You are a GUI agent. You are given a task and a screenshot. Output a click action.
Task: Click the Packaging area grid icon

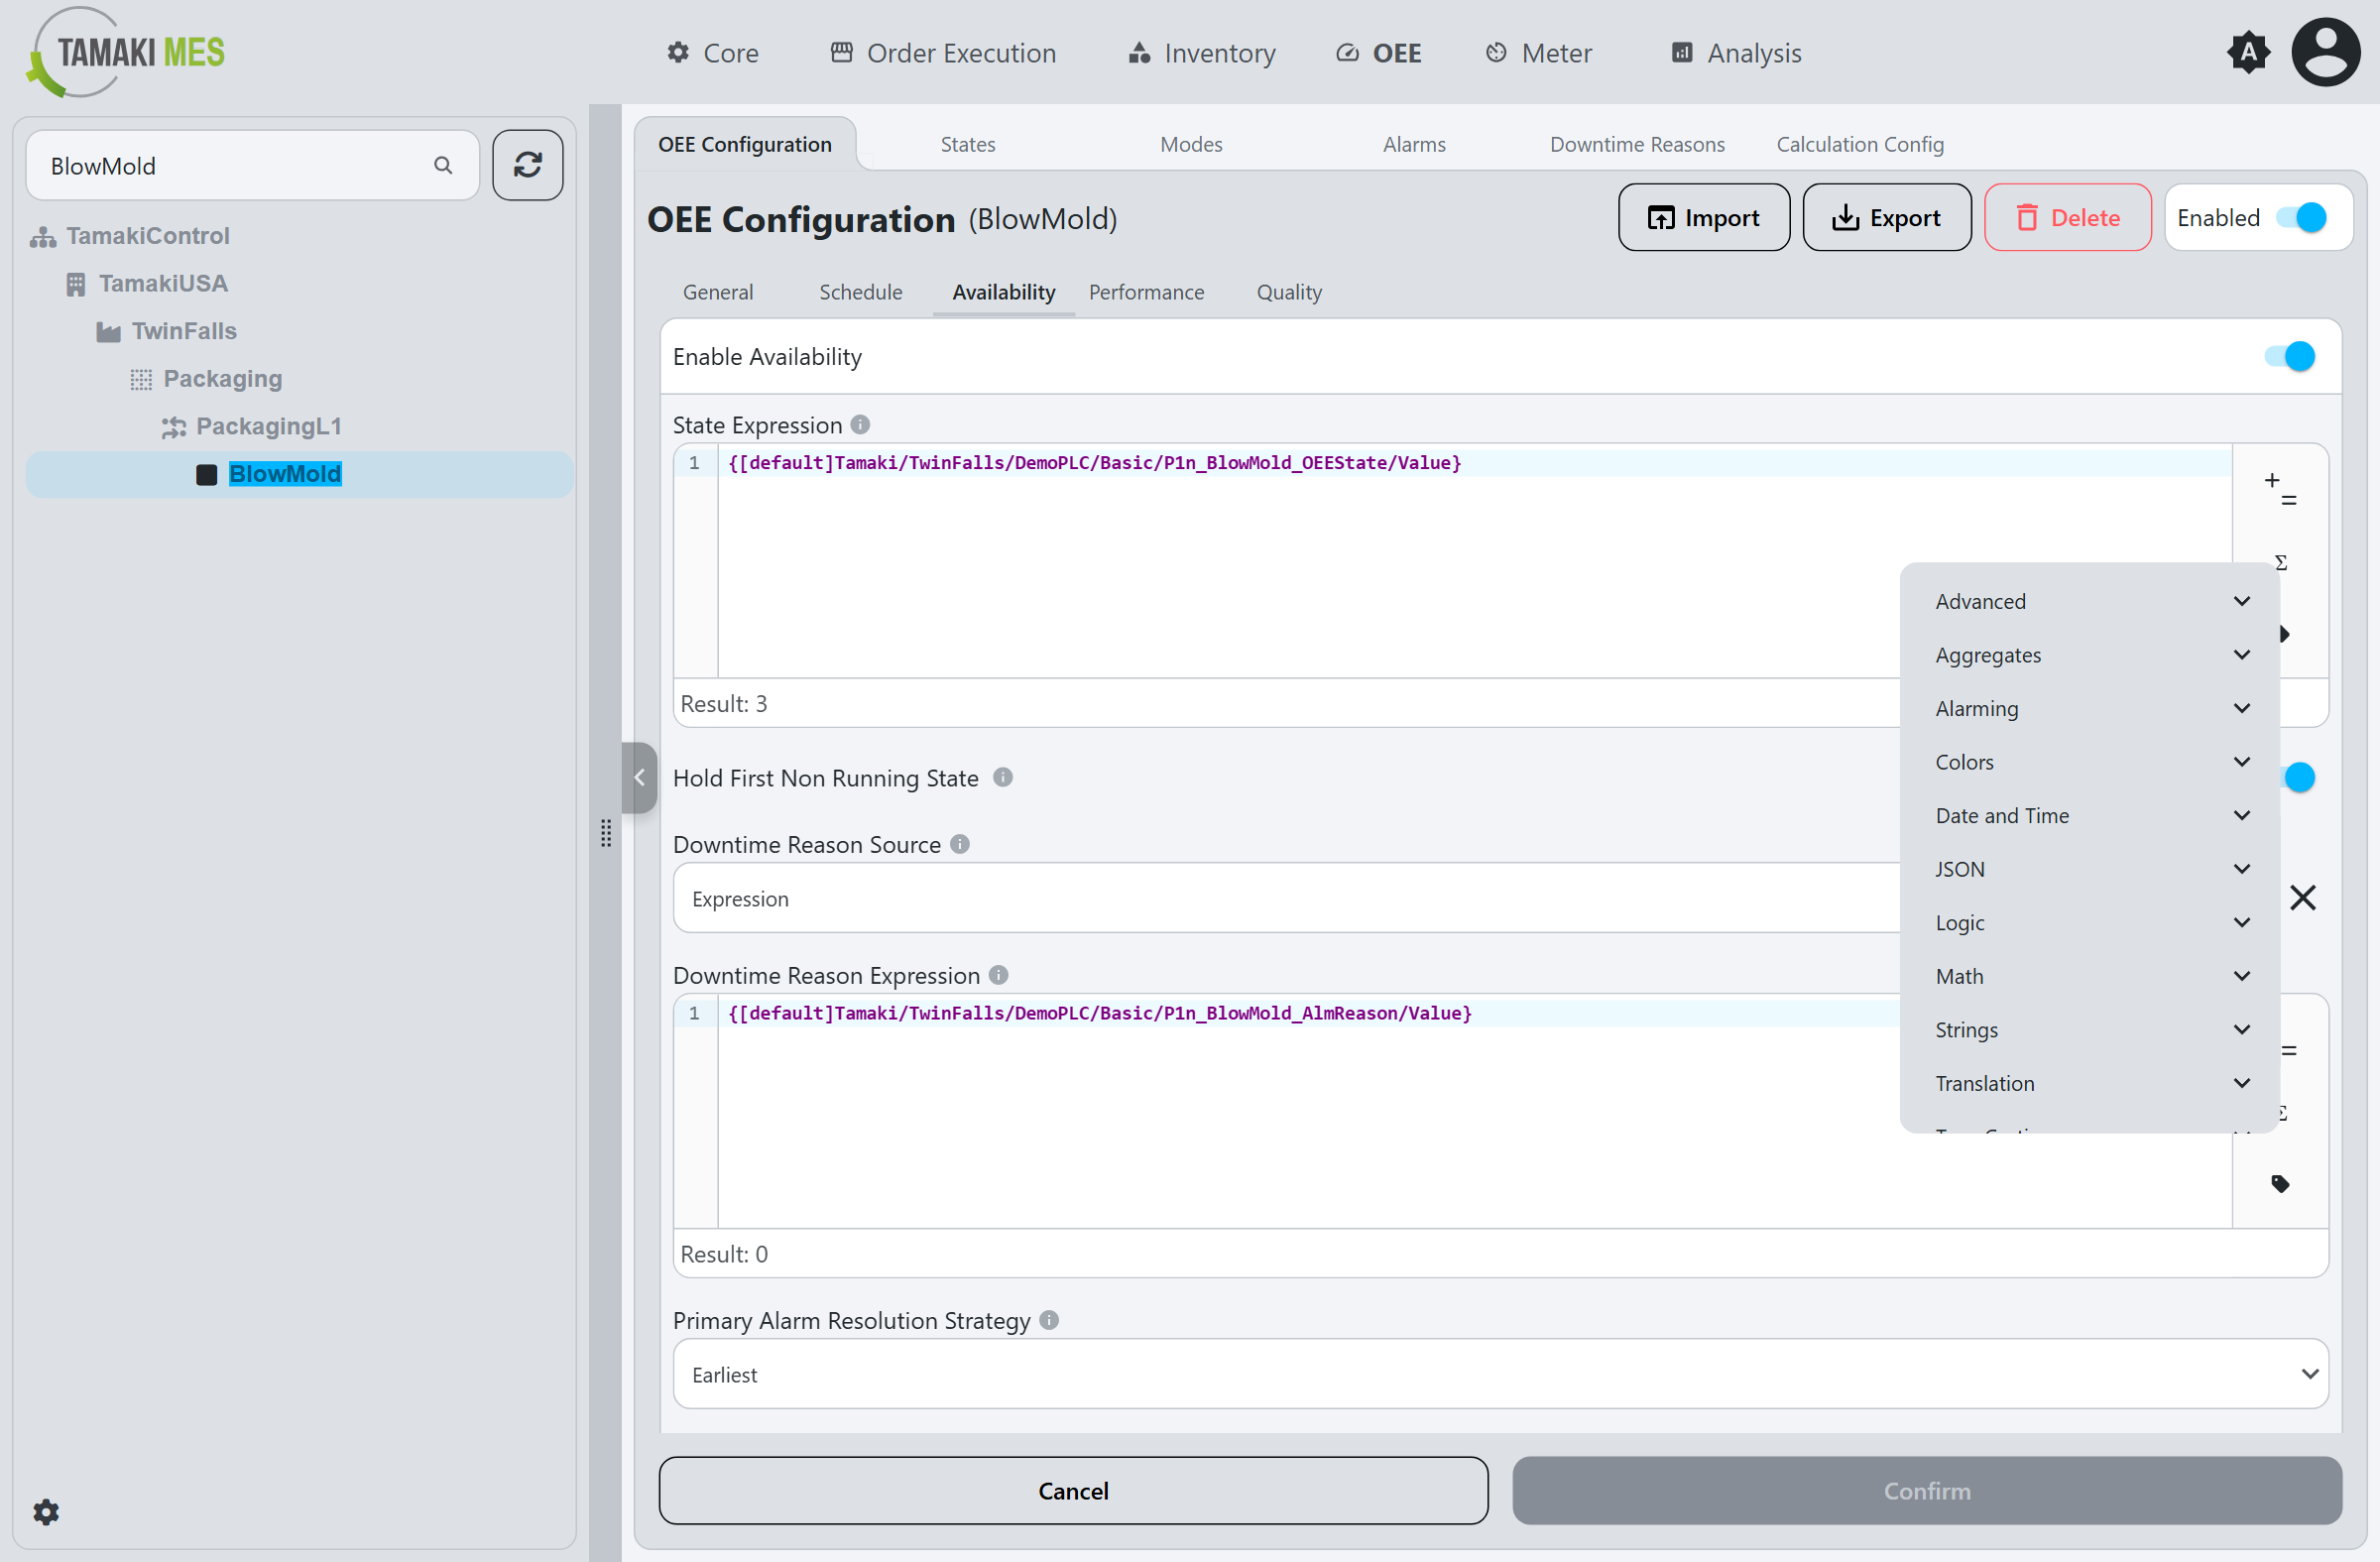[x=141, y=379]
